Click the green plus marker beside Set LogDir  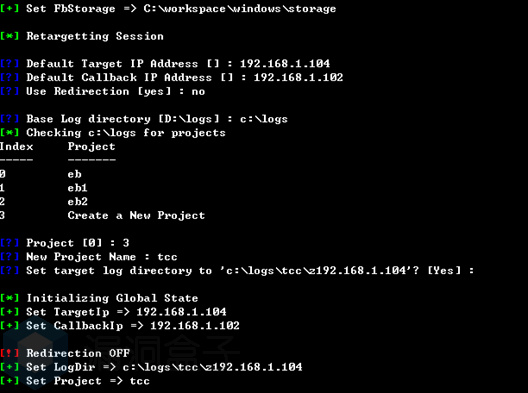(9, 367)
